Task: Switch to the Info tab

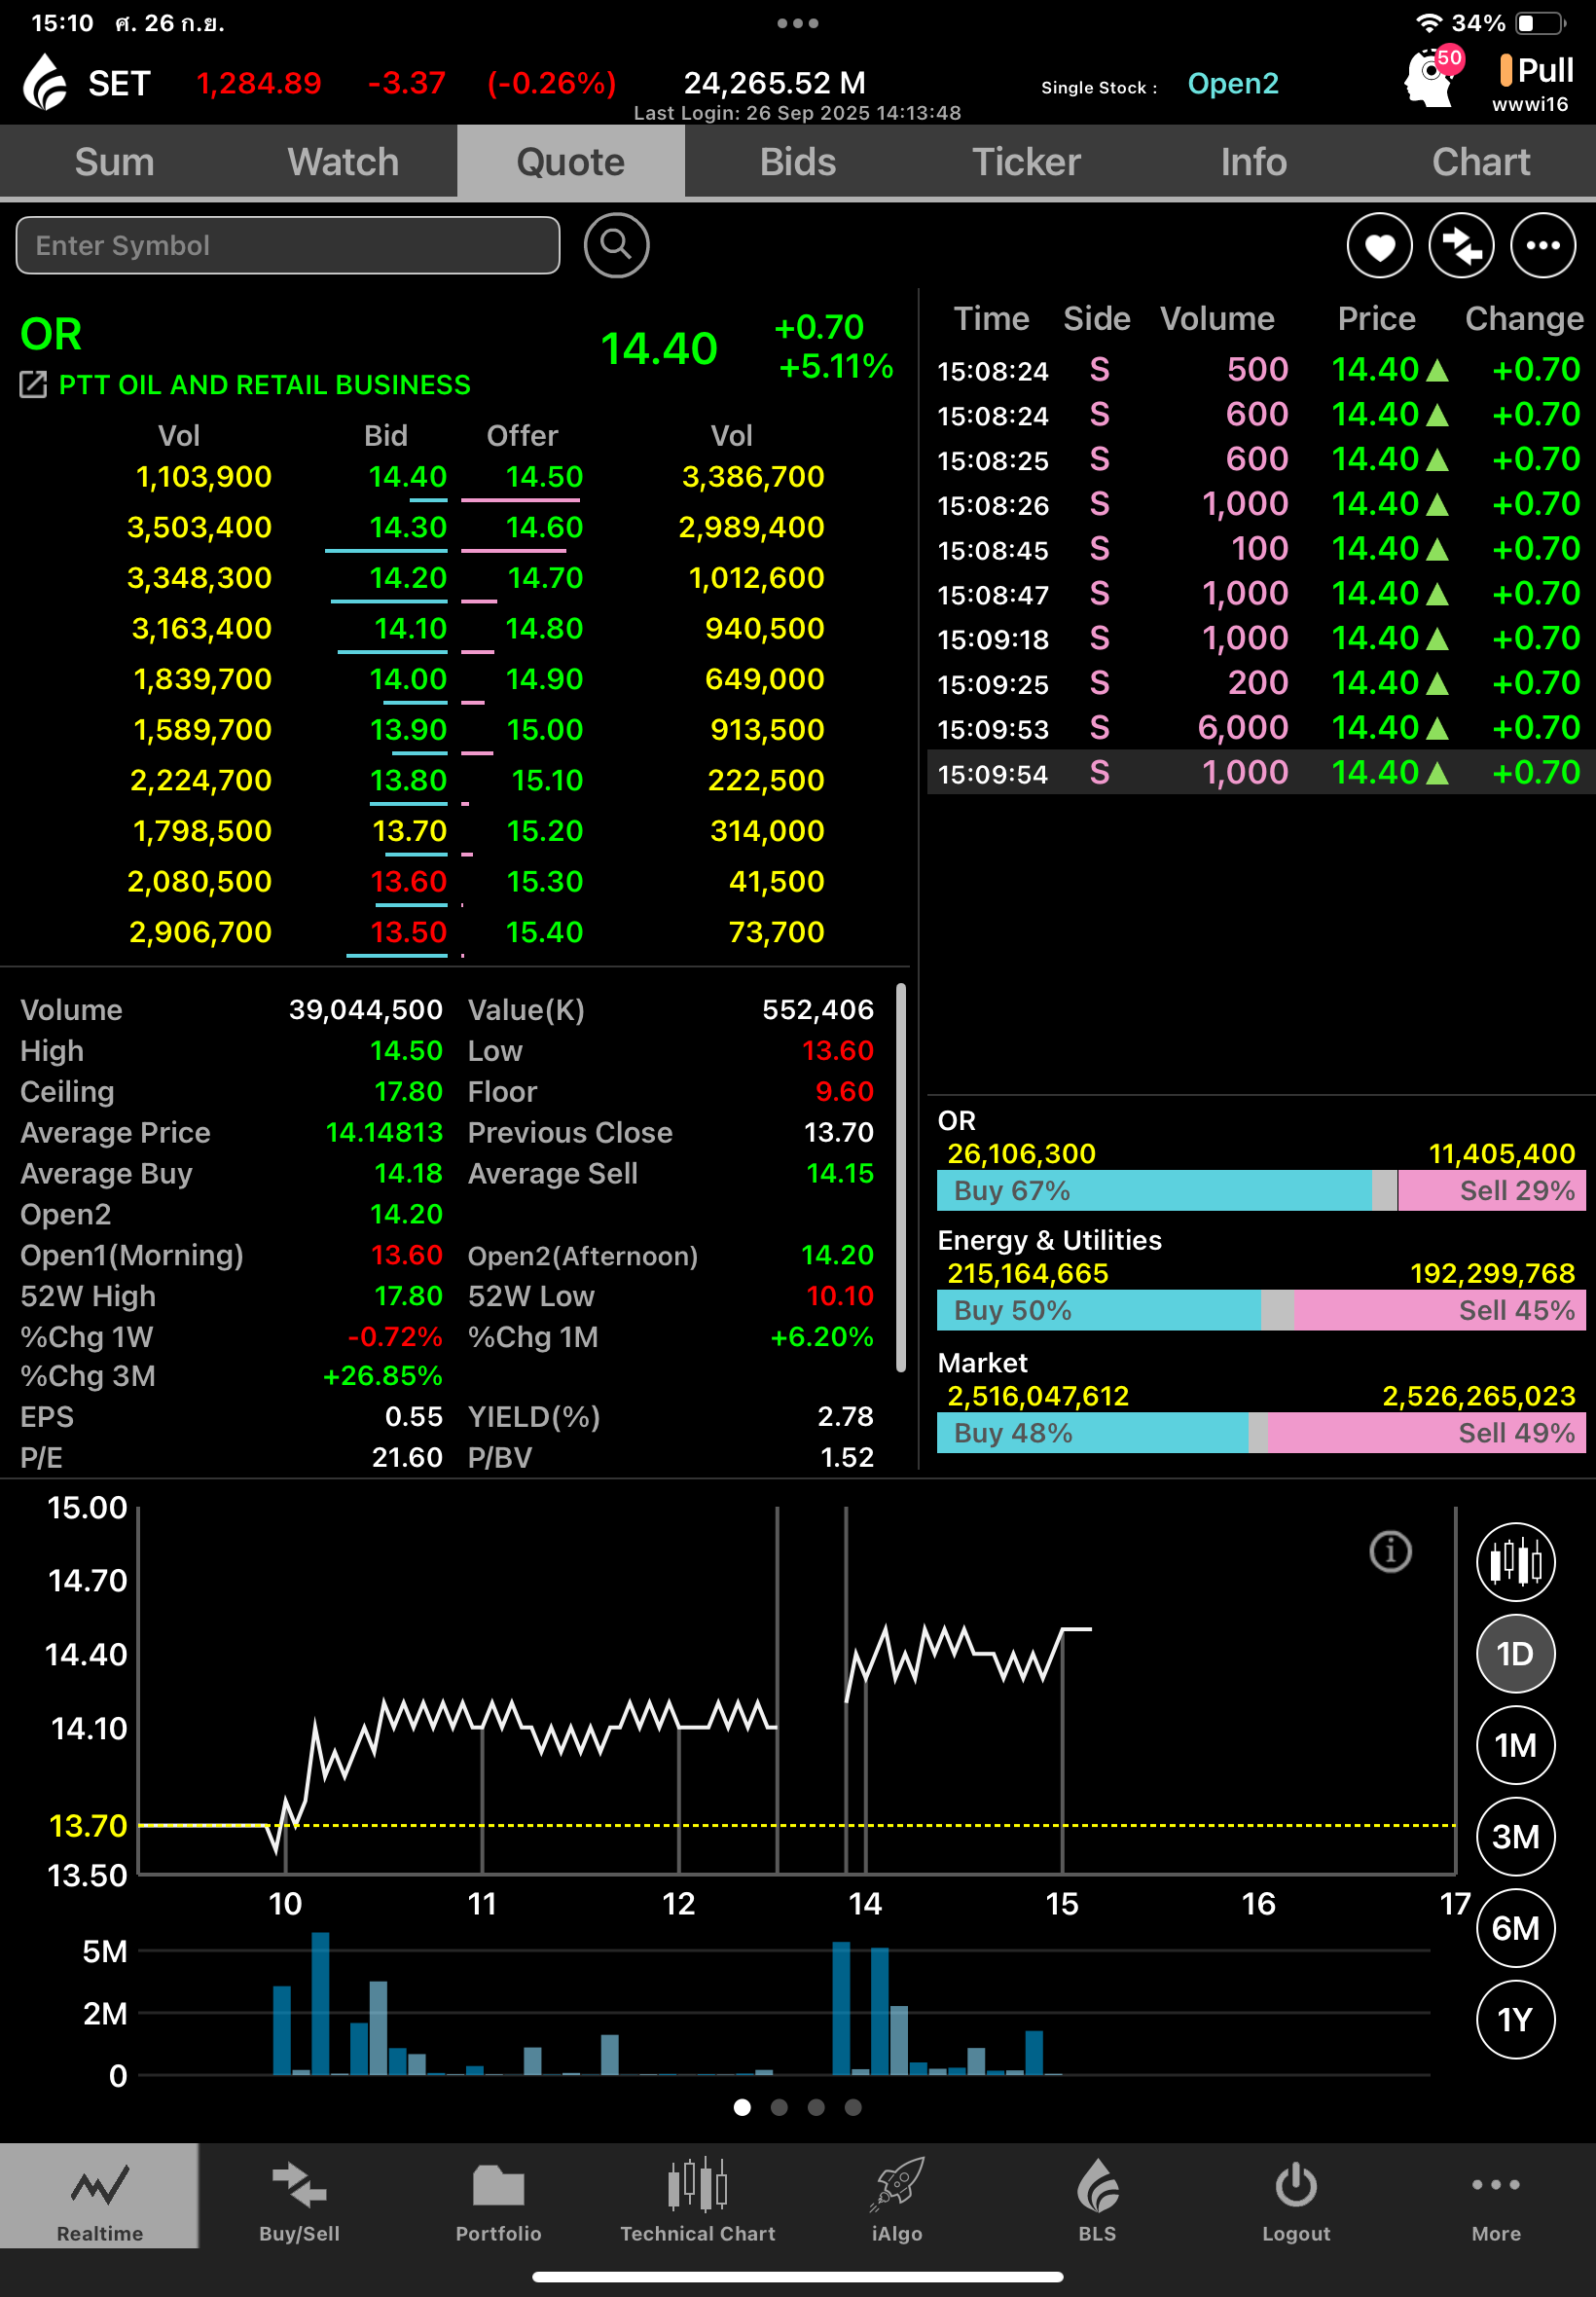Action: coord(1254,162)
